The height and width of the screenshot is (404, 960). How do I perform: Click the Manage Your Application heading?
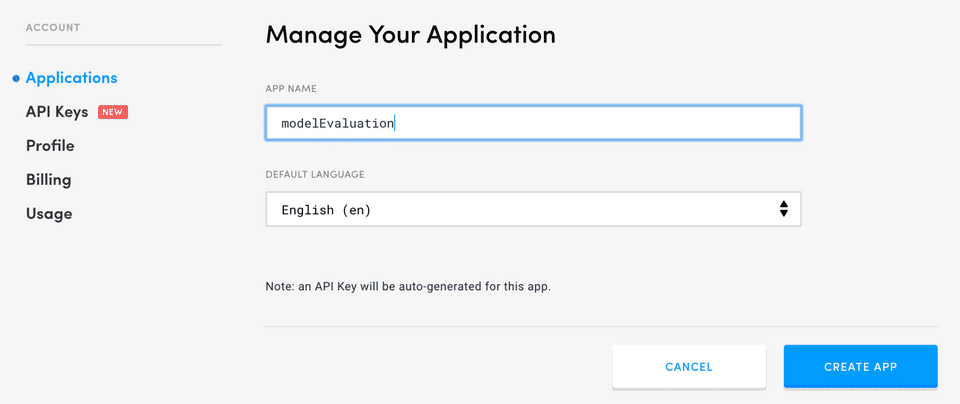click(x=410, y=35)
